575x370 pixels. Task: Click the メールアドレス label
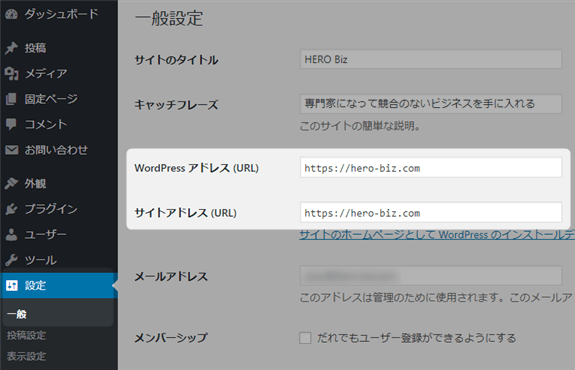[x=171, y=276]
